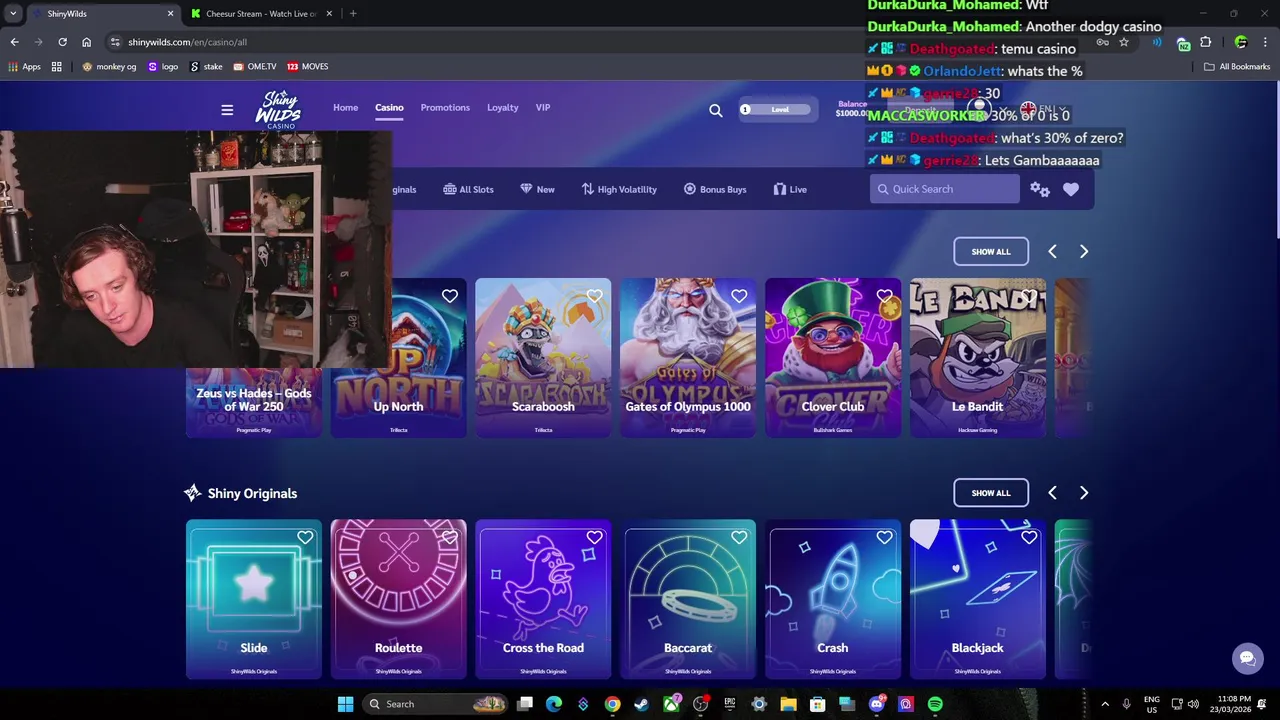
Task: Favorite the Roulette game
Action: (450, 537)
